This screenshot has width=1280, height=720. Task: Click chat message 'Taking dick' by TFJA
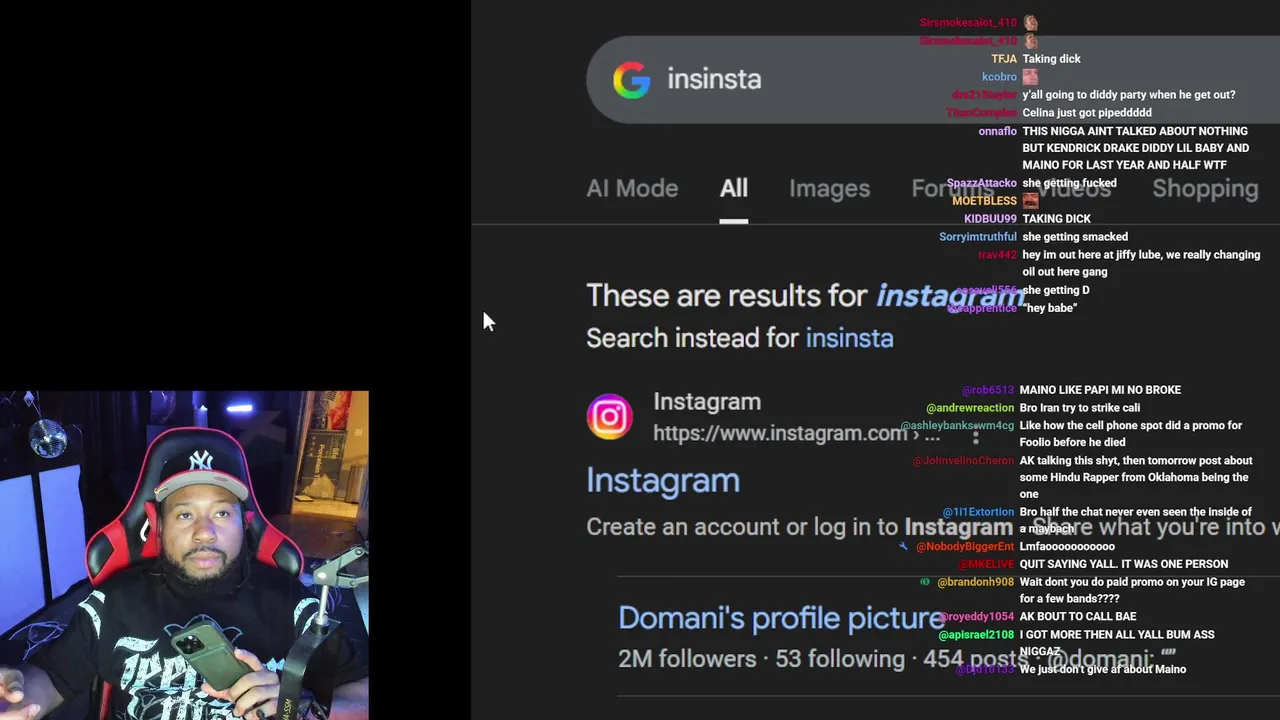(1051, 59)
